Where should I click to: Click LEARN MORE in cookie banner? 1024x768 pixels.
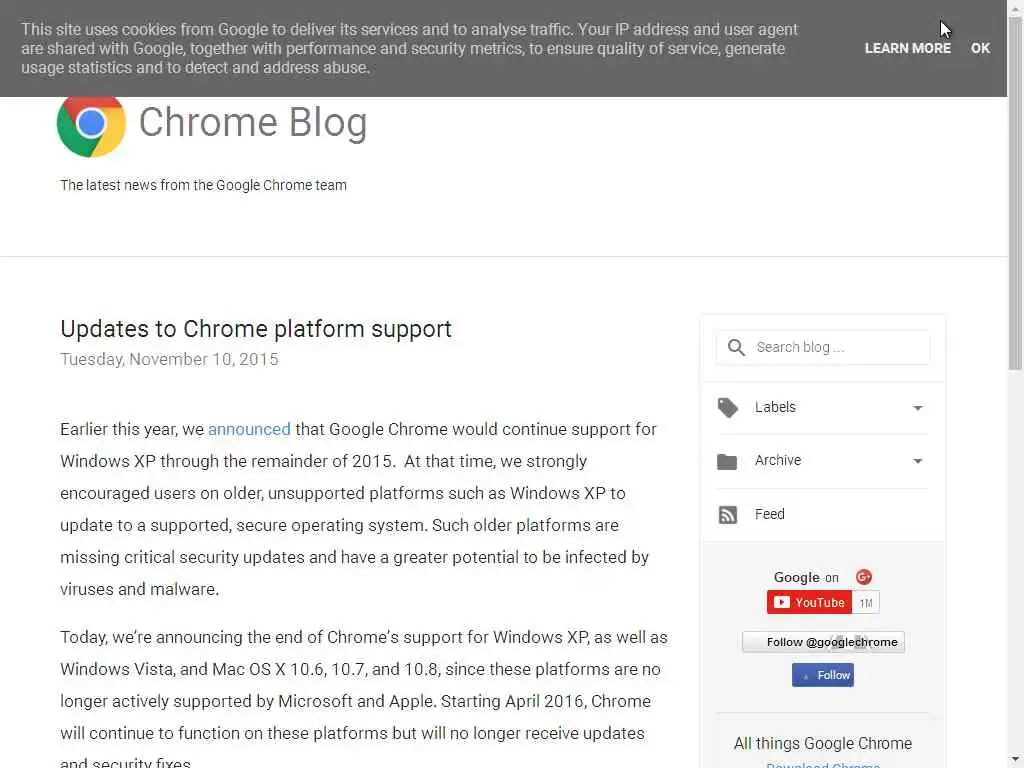coord(908,48)
